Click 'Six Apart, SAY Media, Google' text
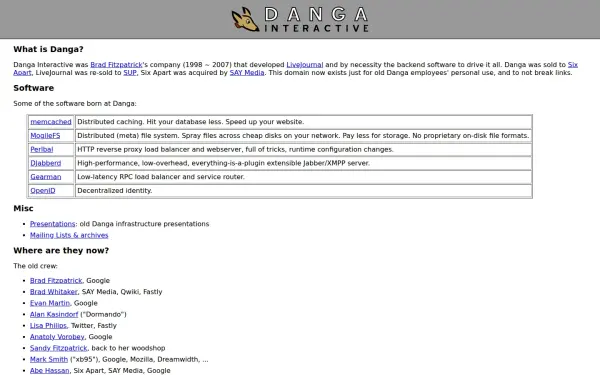The height and width of the screenshot is (375, 600). tap(122, 370)
